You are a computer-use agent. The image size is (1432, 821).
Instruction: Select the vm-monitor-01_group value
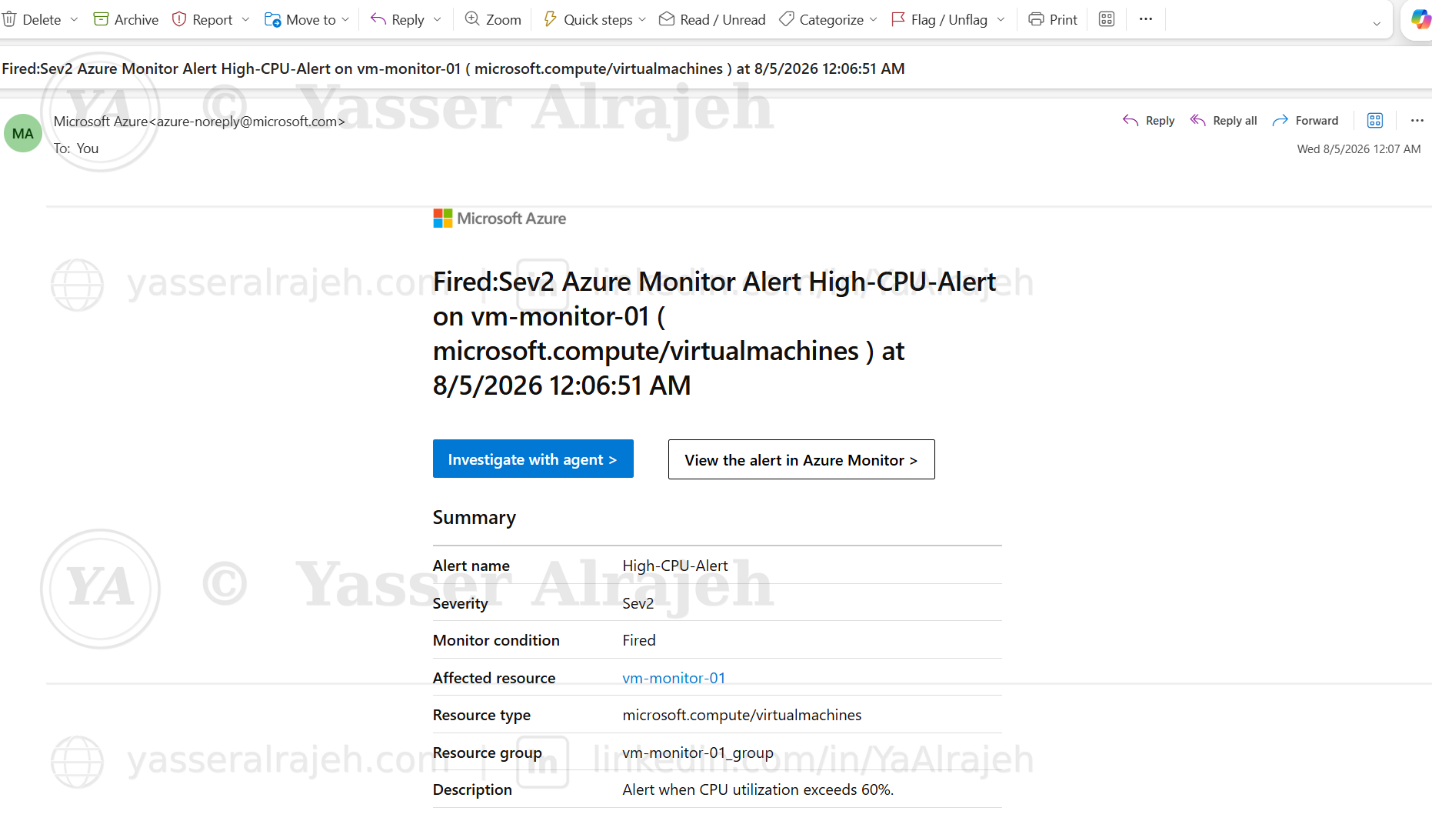(698, 753)
